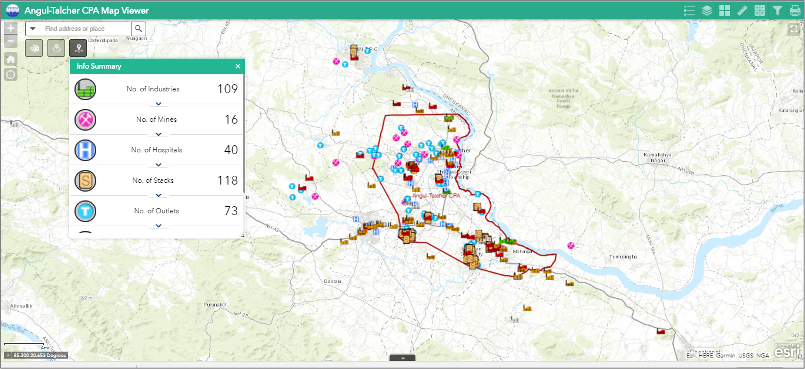Zoom out on the map
Screen dimensions: 805x369
(11, 42)
